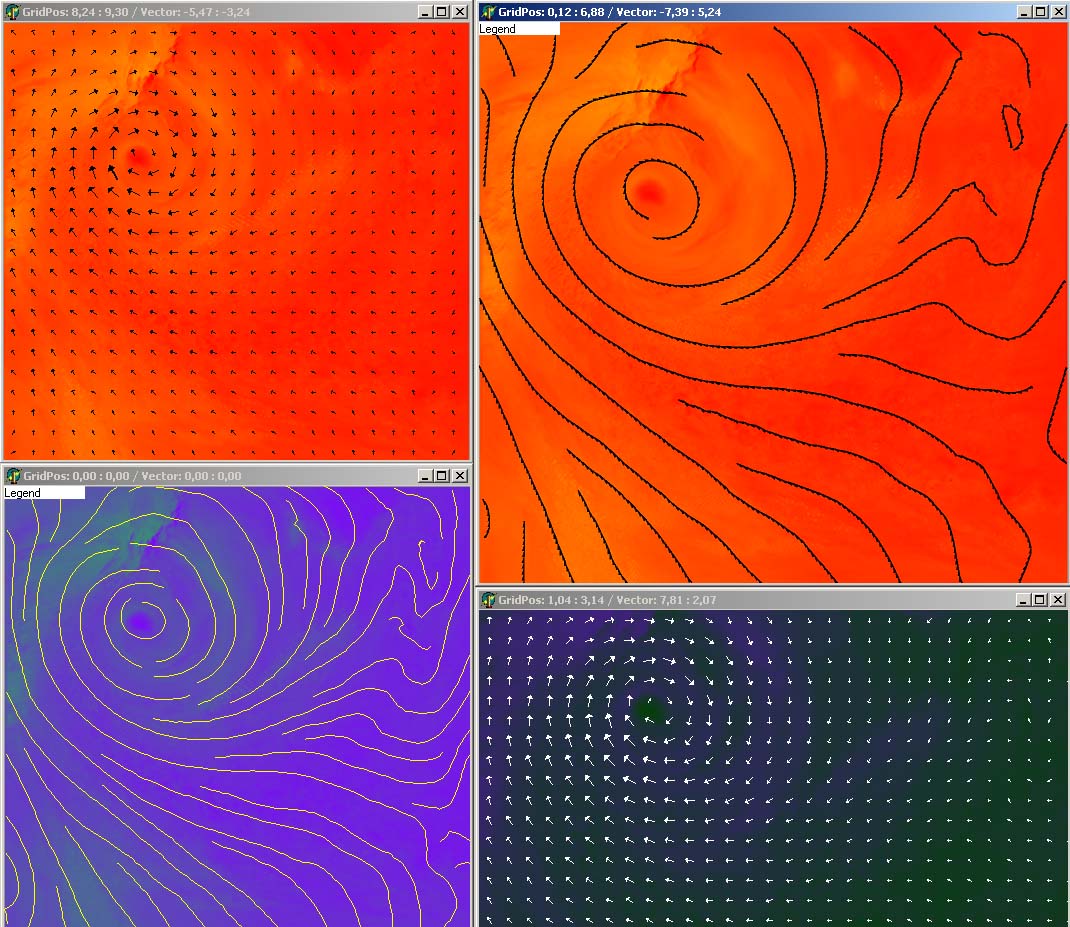Viewport: 1070px width, 927px height.
Task: Minimize the GridPos 0,12 streamline window
Action: click(x=1023, y=12)
